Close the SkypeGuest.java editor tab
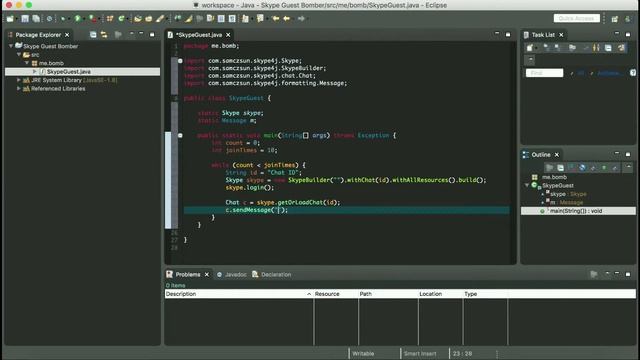 pyautogui.click(x=228, y=35)
